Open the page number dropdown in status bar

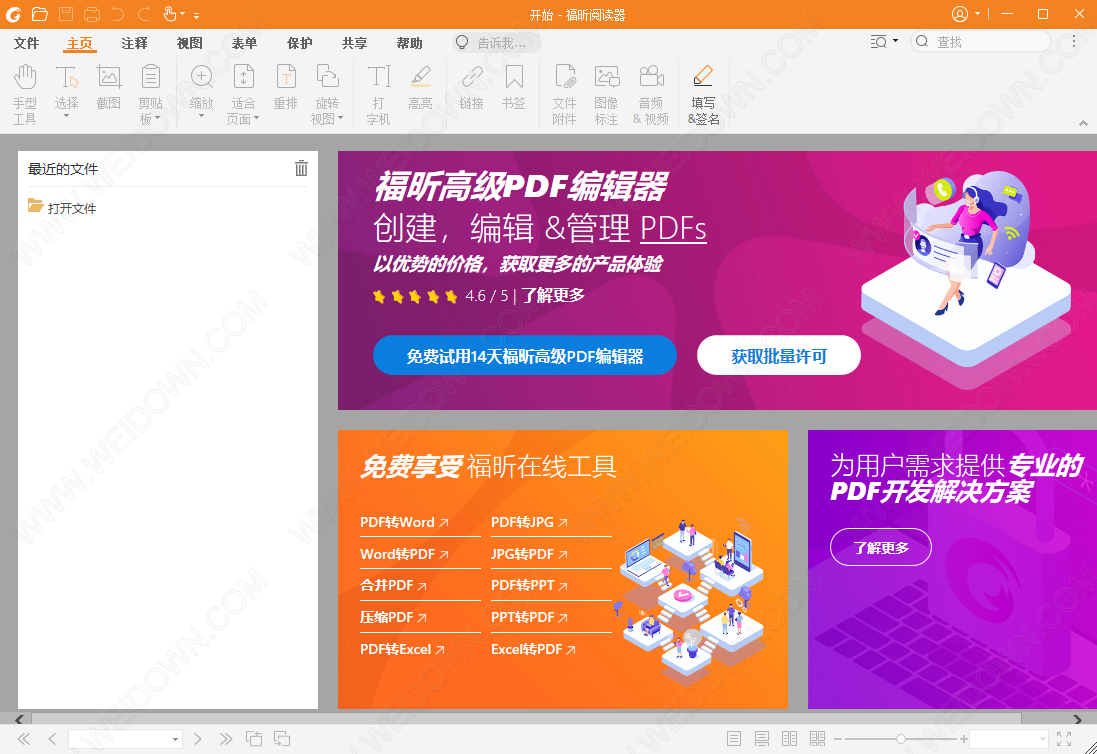click(x=176, y=740)
